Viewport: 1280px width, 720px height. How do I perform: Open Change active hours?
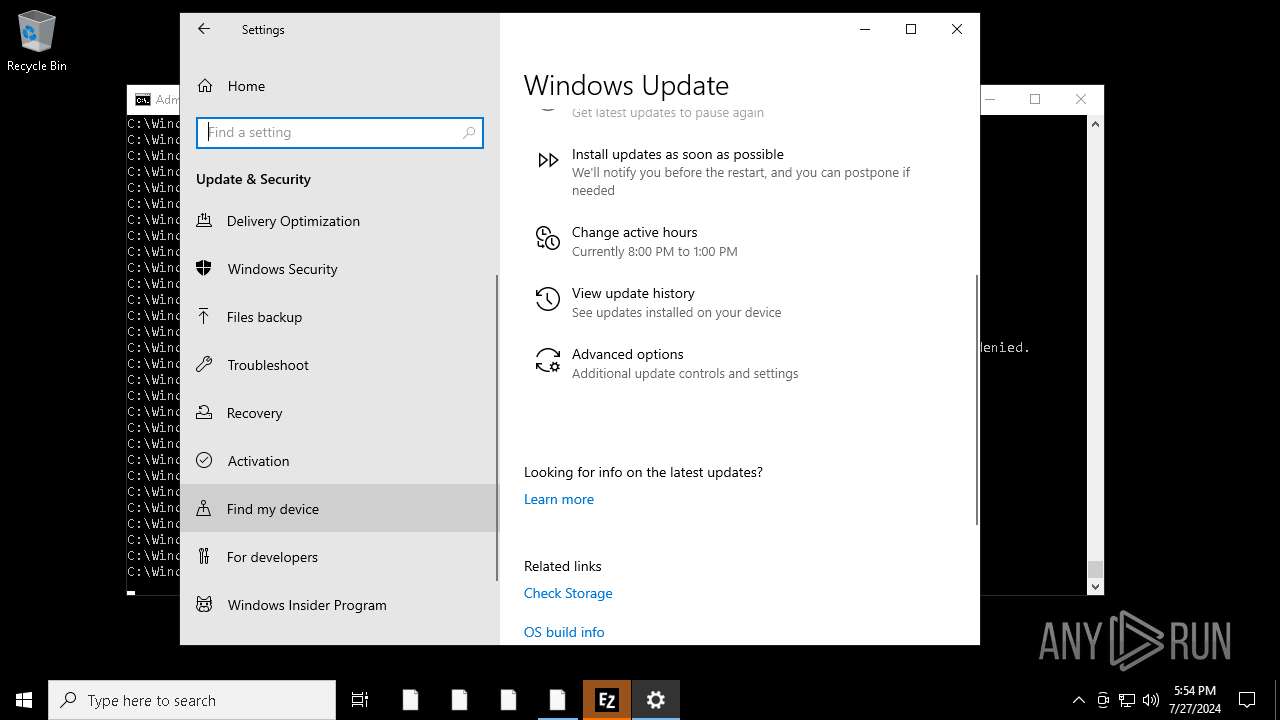[x=635, y=232]
